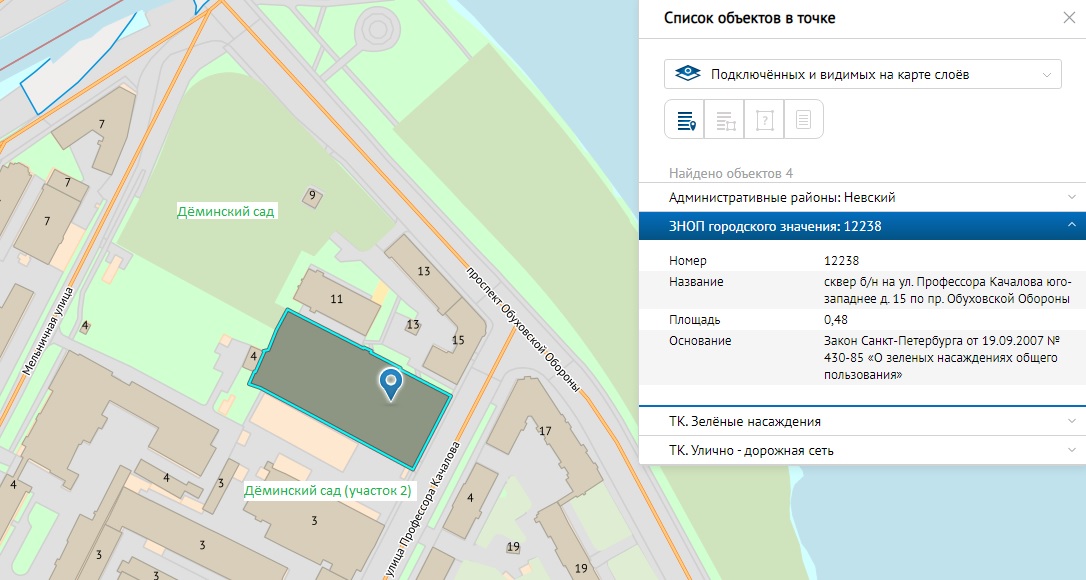Click the Дёминский сад (участок 2) label

(327, 491)
